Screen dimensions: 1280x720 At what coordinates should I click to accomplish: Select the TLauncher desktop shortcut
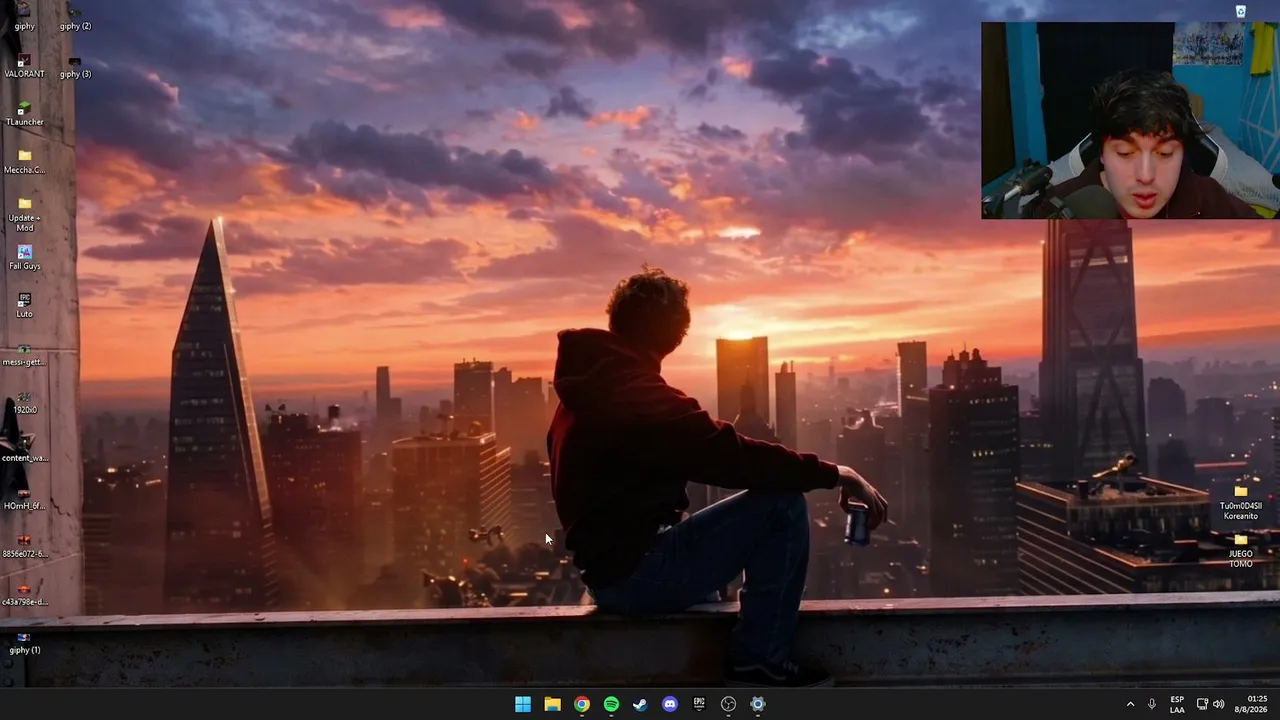24,114
